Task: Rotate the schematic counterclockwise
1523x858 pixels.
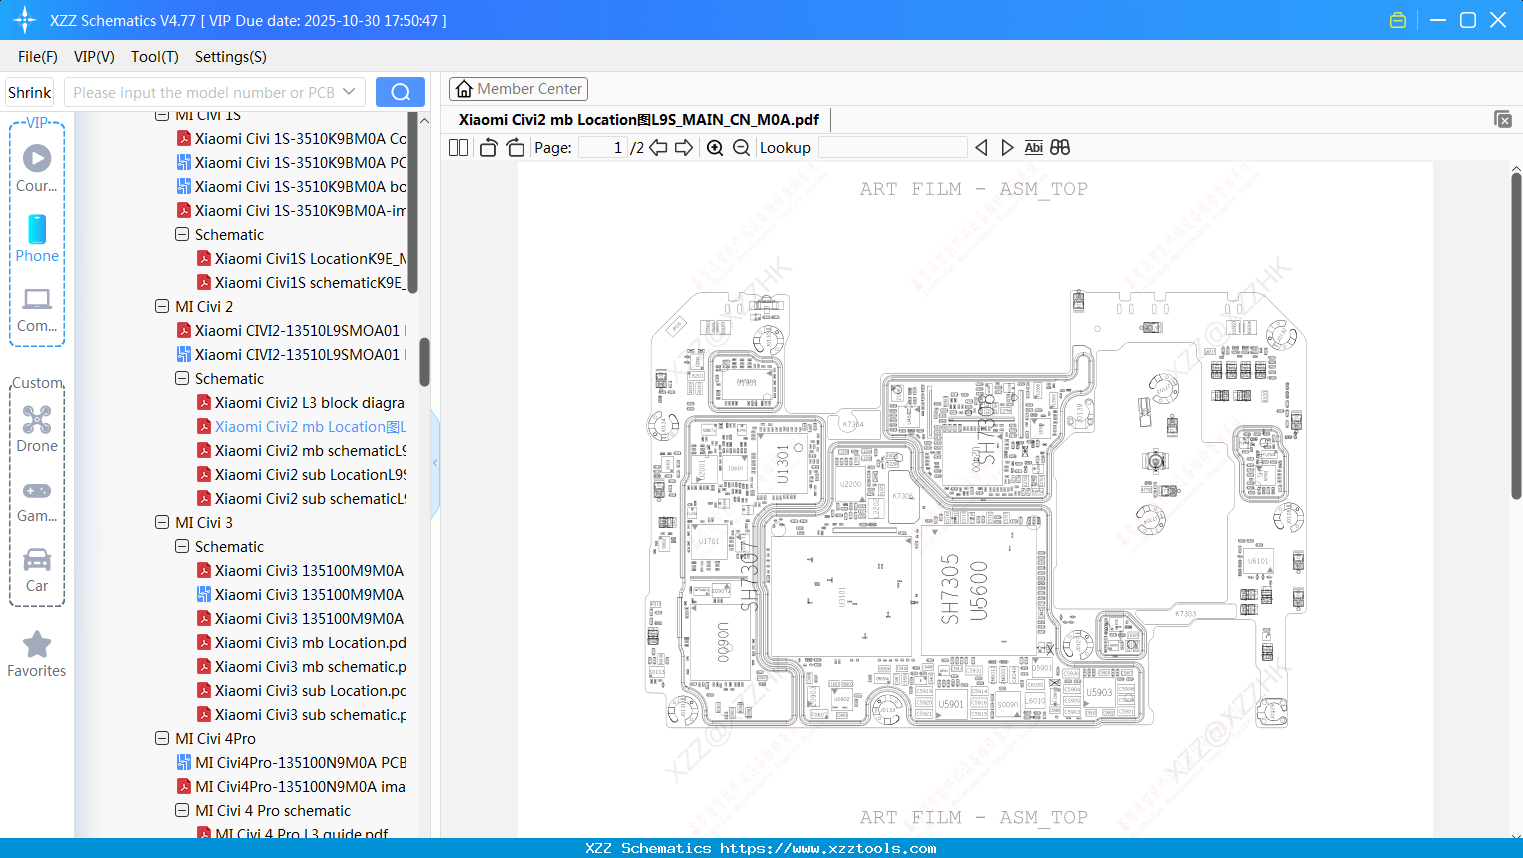Action: point(487,147)
